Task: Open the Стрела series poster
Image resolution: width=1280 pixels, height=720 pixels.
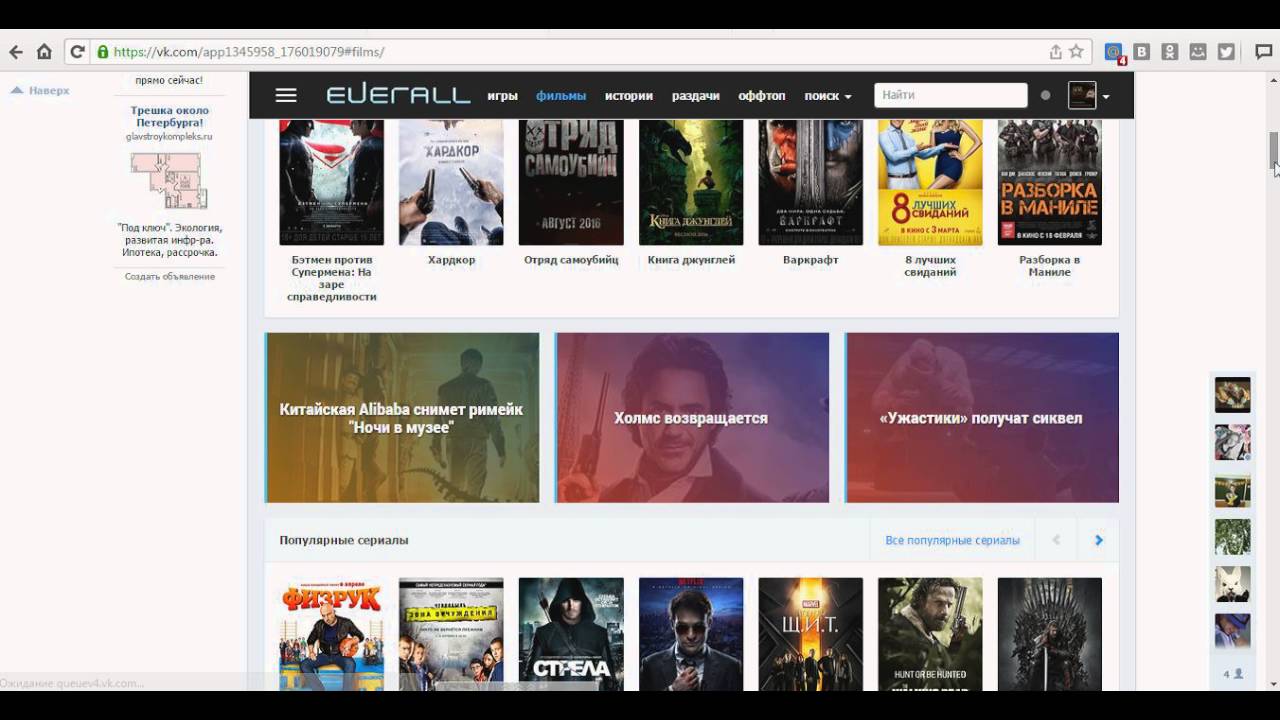Action: (x=571, y=634)
